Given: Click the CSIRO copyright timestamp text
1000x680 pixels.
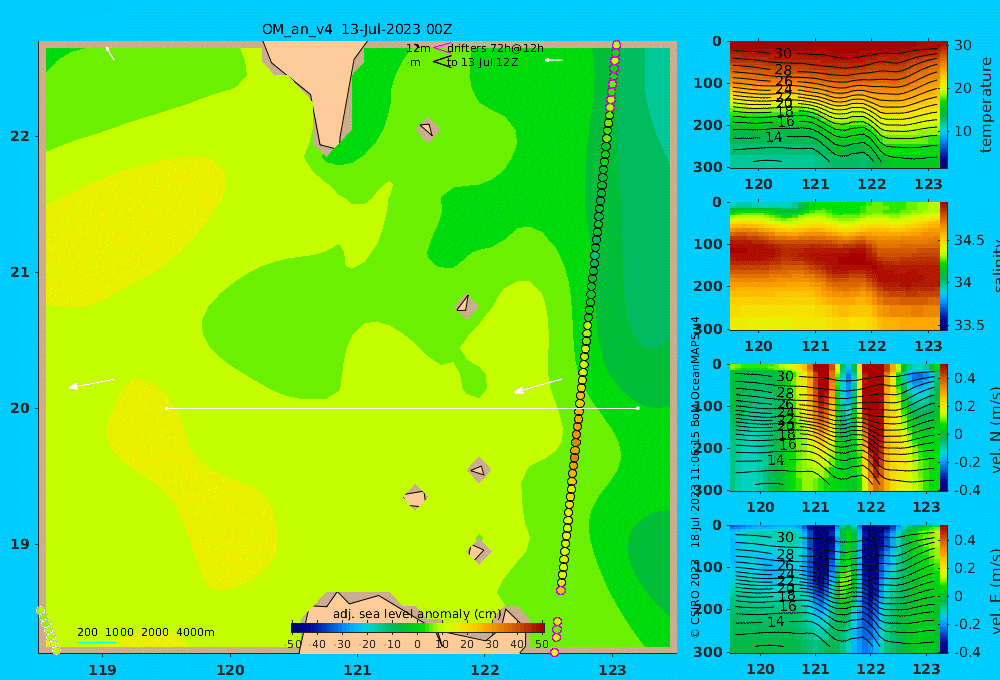Looking at the screenshot, I should tap(695, 477).
